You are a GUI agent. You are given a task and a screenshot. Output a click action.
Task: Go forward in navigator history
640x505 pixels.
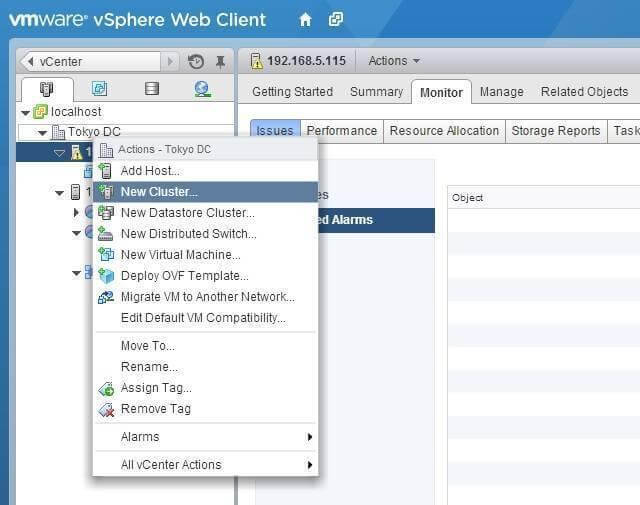coord(170,62)
